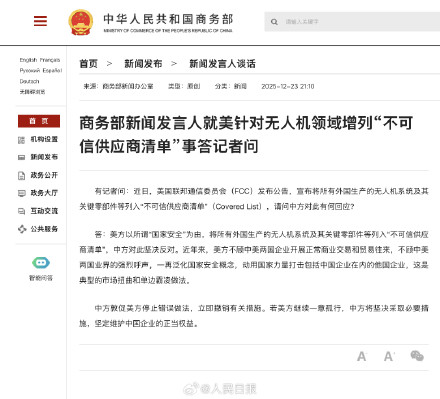This screenshot has width=440, height=399.
Task: Click the 类型: 原创 label
Action: coord(184,86)
